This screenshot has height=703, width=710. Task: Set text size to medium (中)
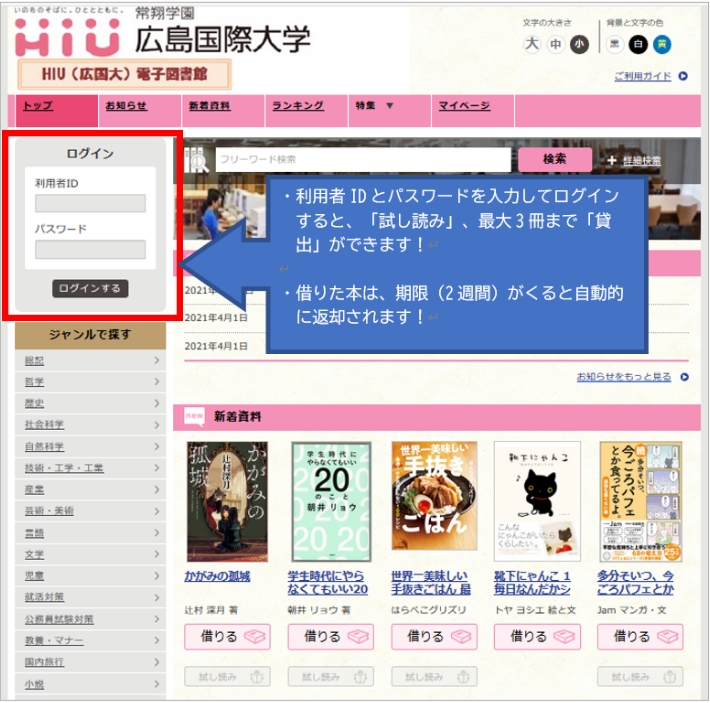tap(555, 44)
